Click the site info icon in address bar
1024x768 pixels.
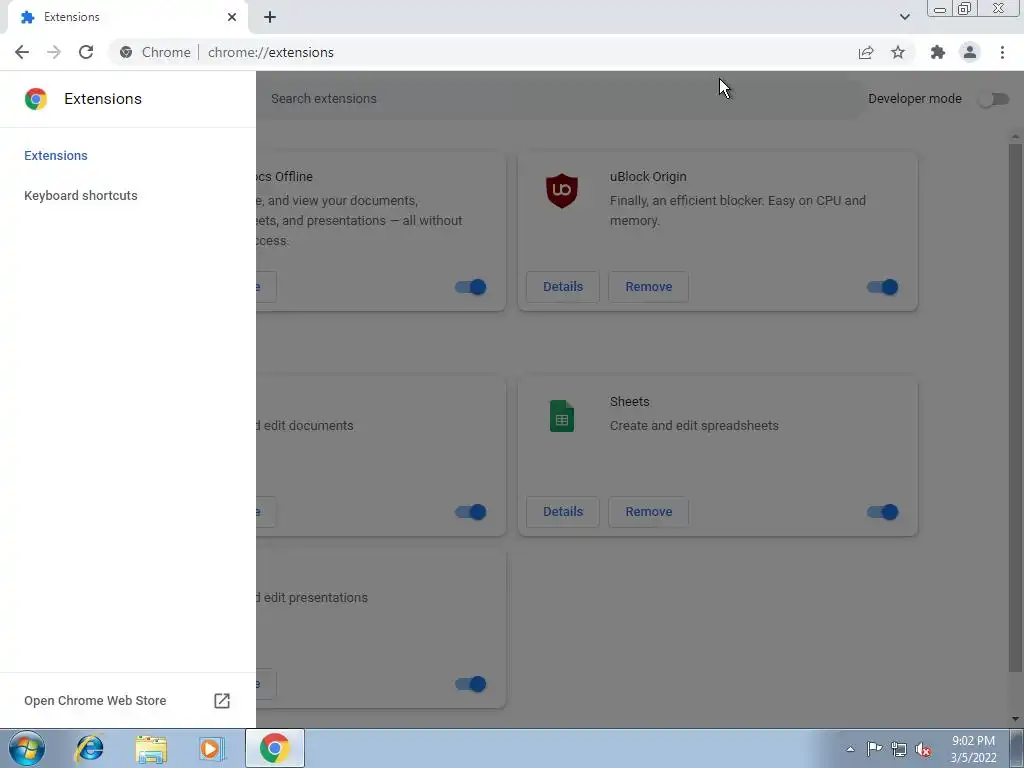coord(126,52)
